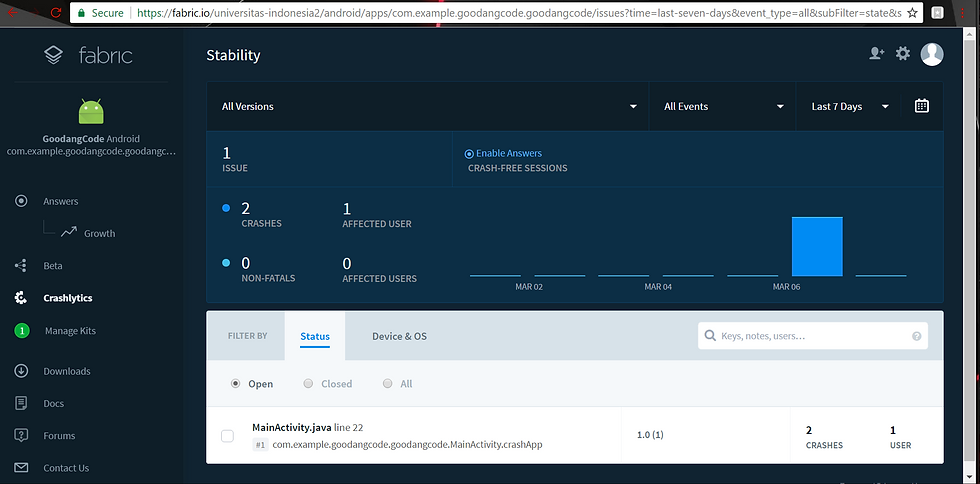Bookmark page with the star icon
The width and height of the screenshot is (980, 484).
(x=912, y=13)
